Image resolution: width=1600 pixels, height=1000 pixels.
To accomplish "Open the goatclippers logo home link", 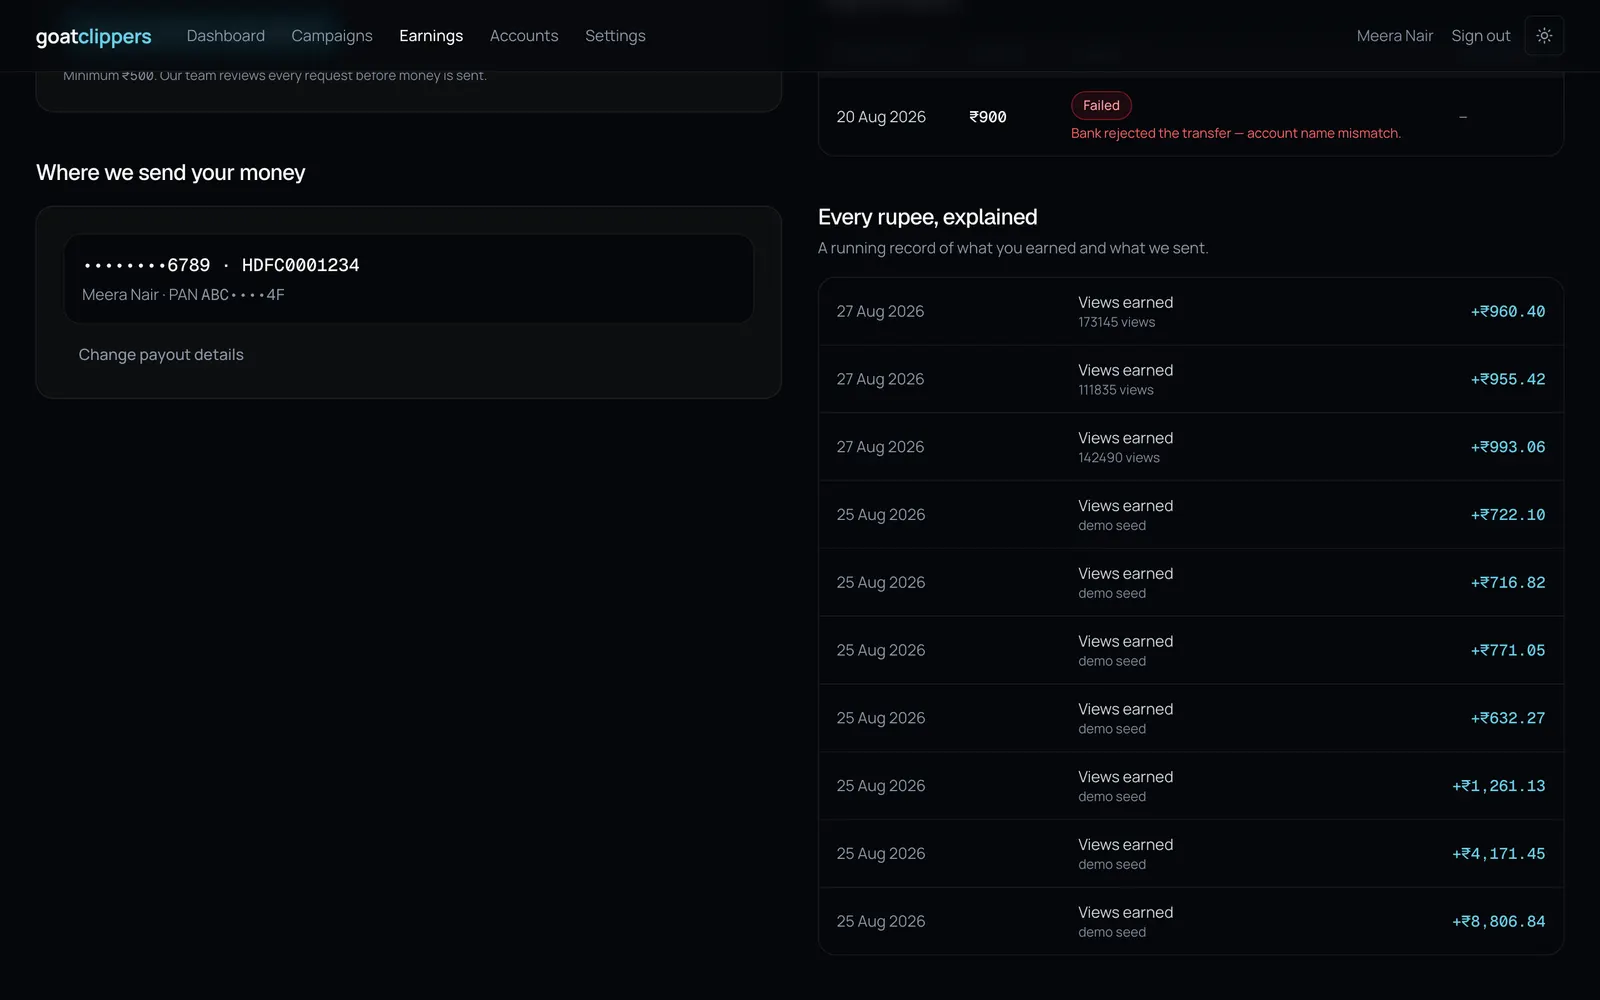I will coord(94,37).
